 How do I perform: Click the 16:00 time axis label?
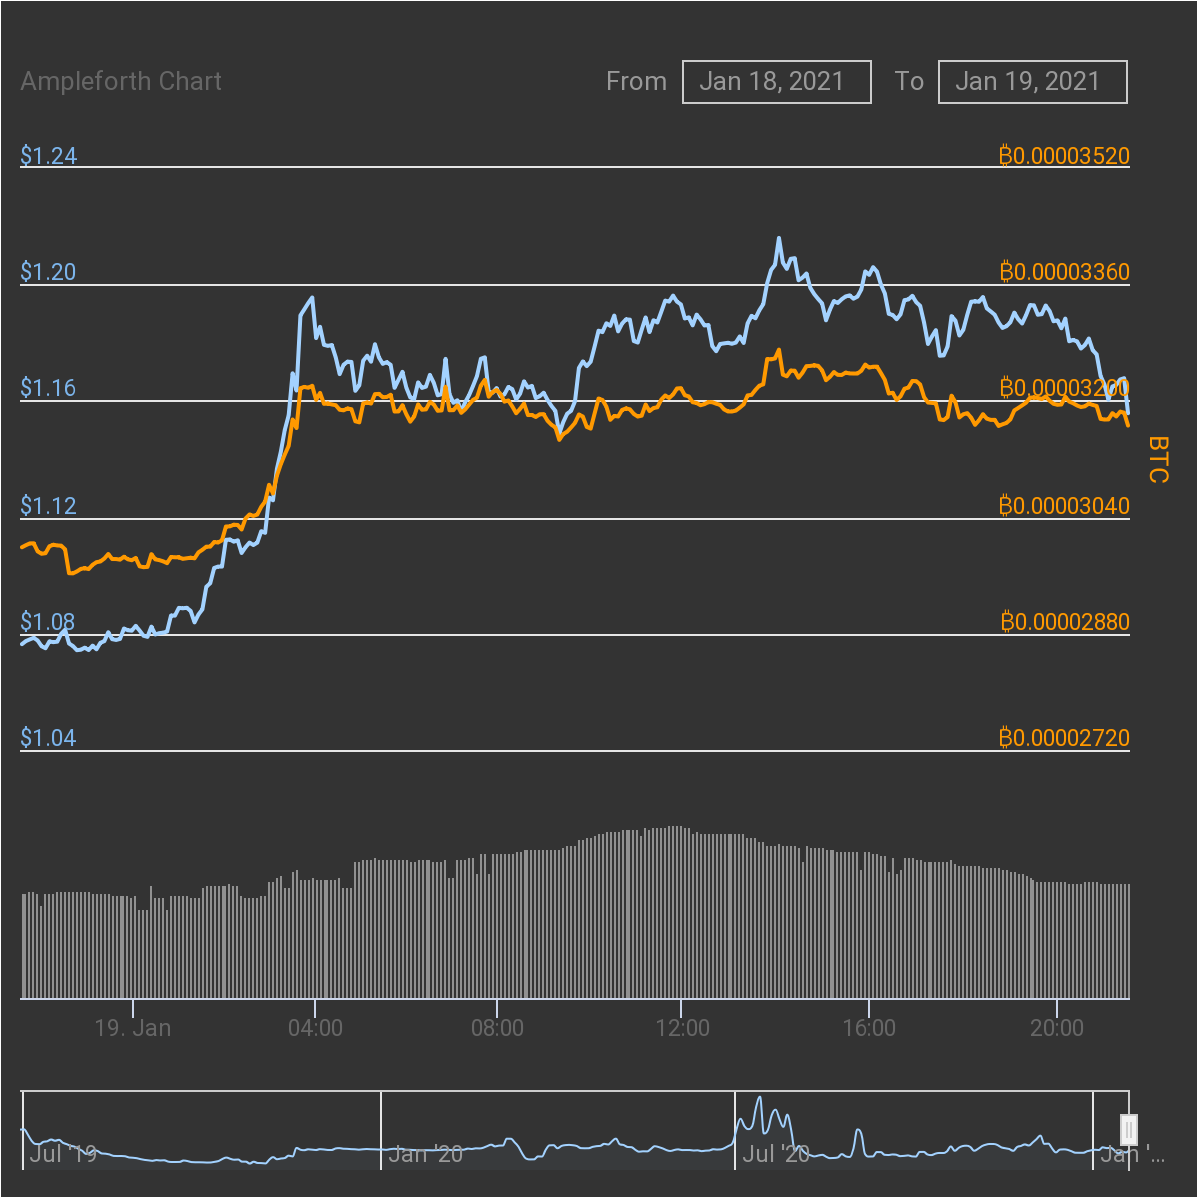click(x=869, y=1028)
